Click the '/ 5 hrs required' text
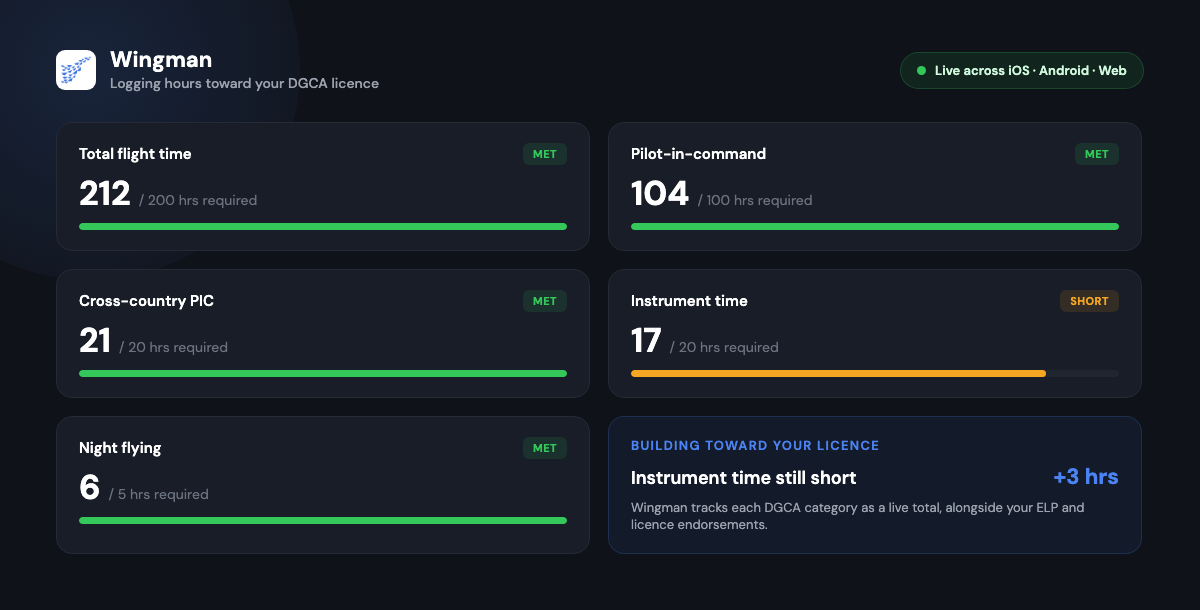 tap(159, 494)
